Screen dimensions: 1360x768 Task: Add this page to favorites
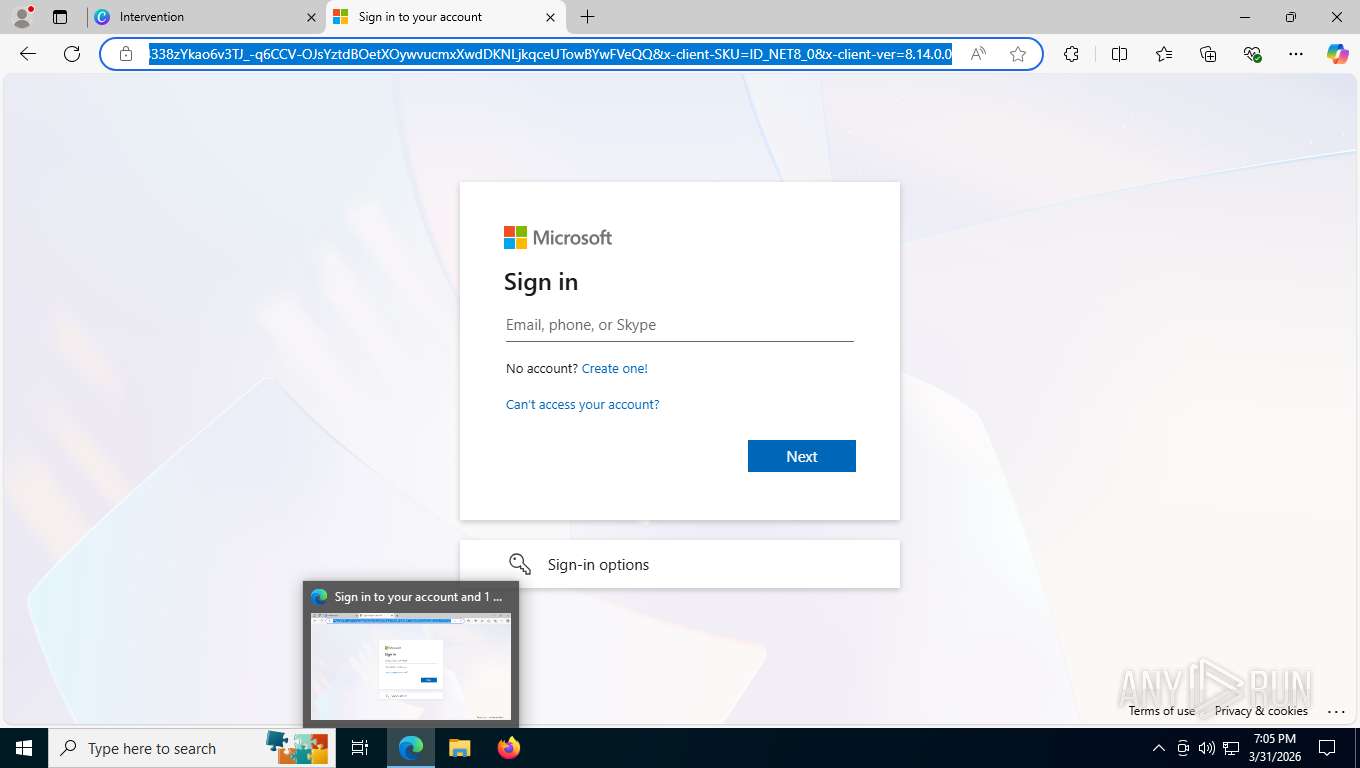tap(1018, 54)
